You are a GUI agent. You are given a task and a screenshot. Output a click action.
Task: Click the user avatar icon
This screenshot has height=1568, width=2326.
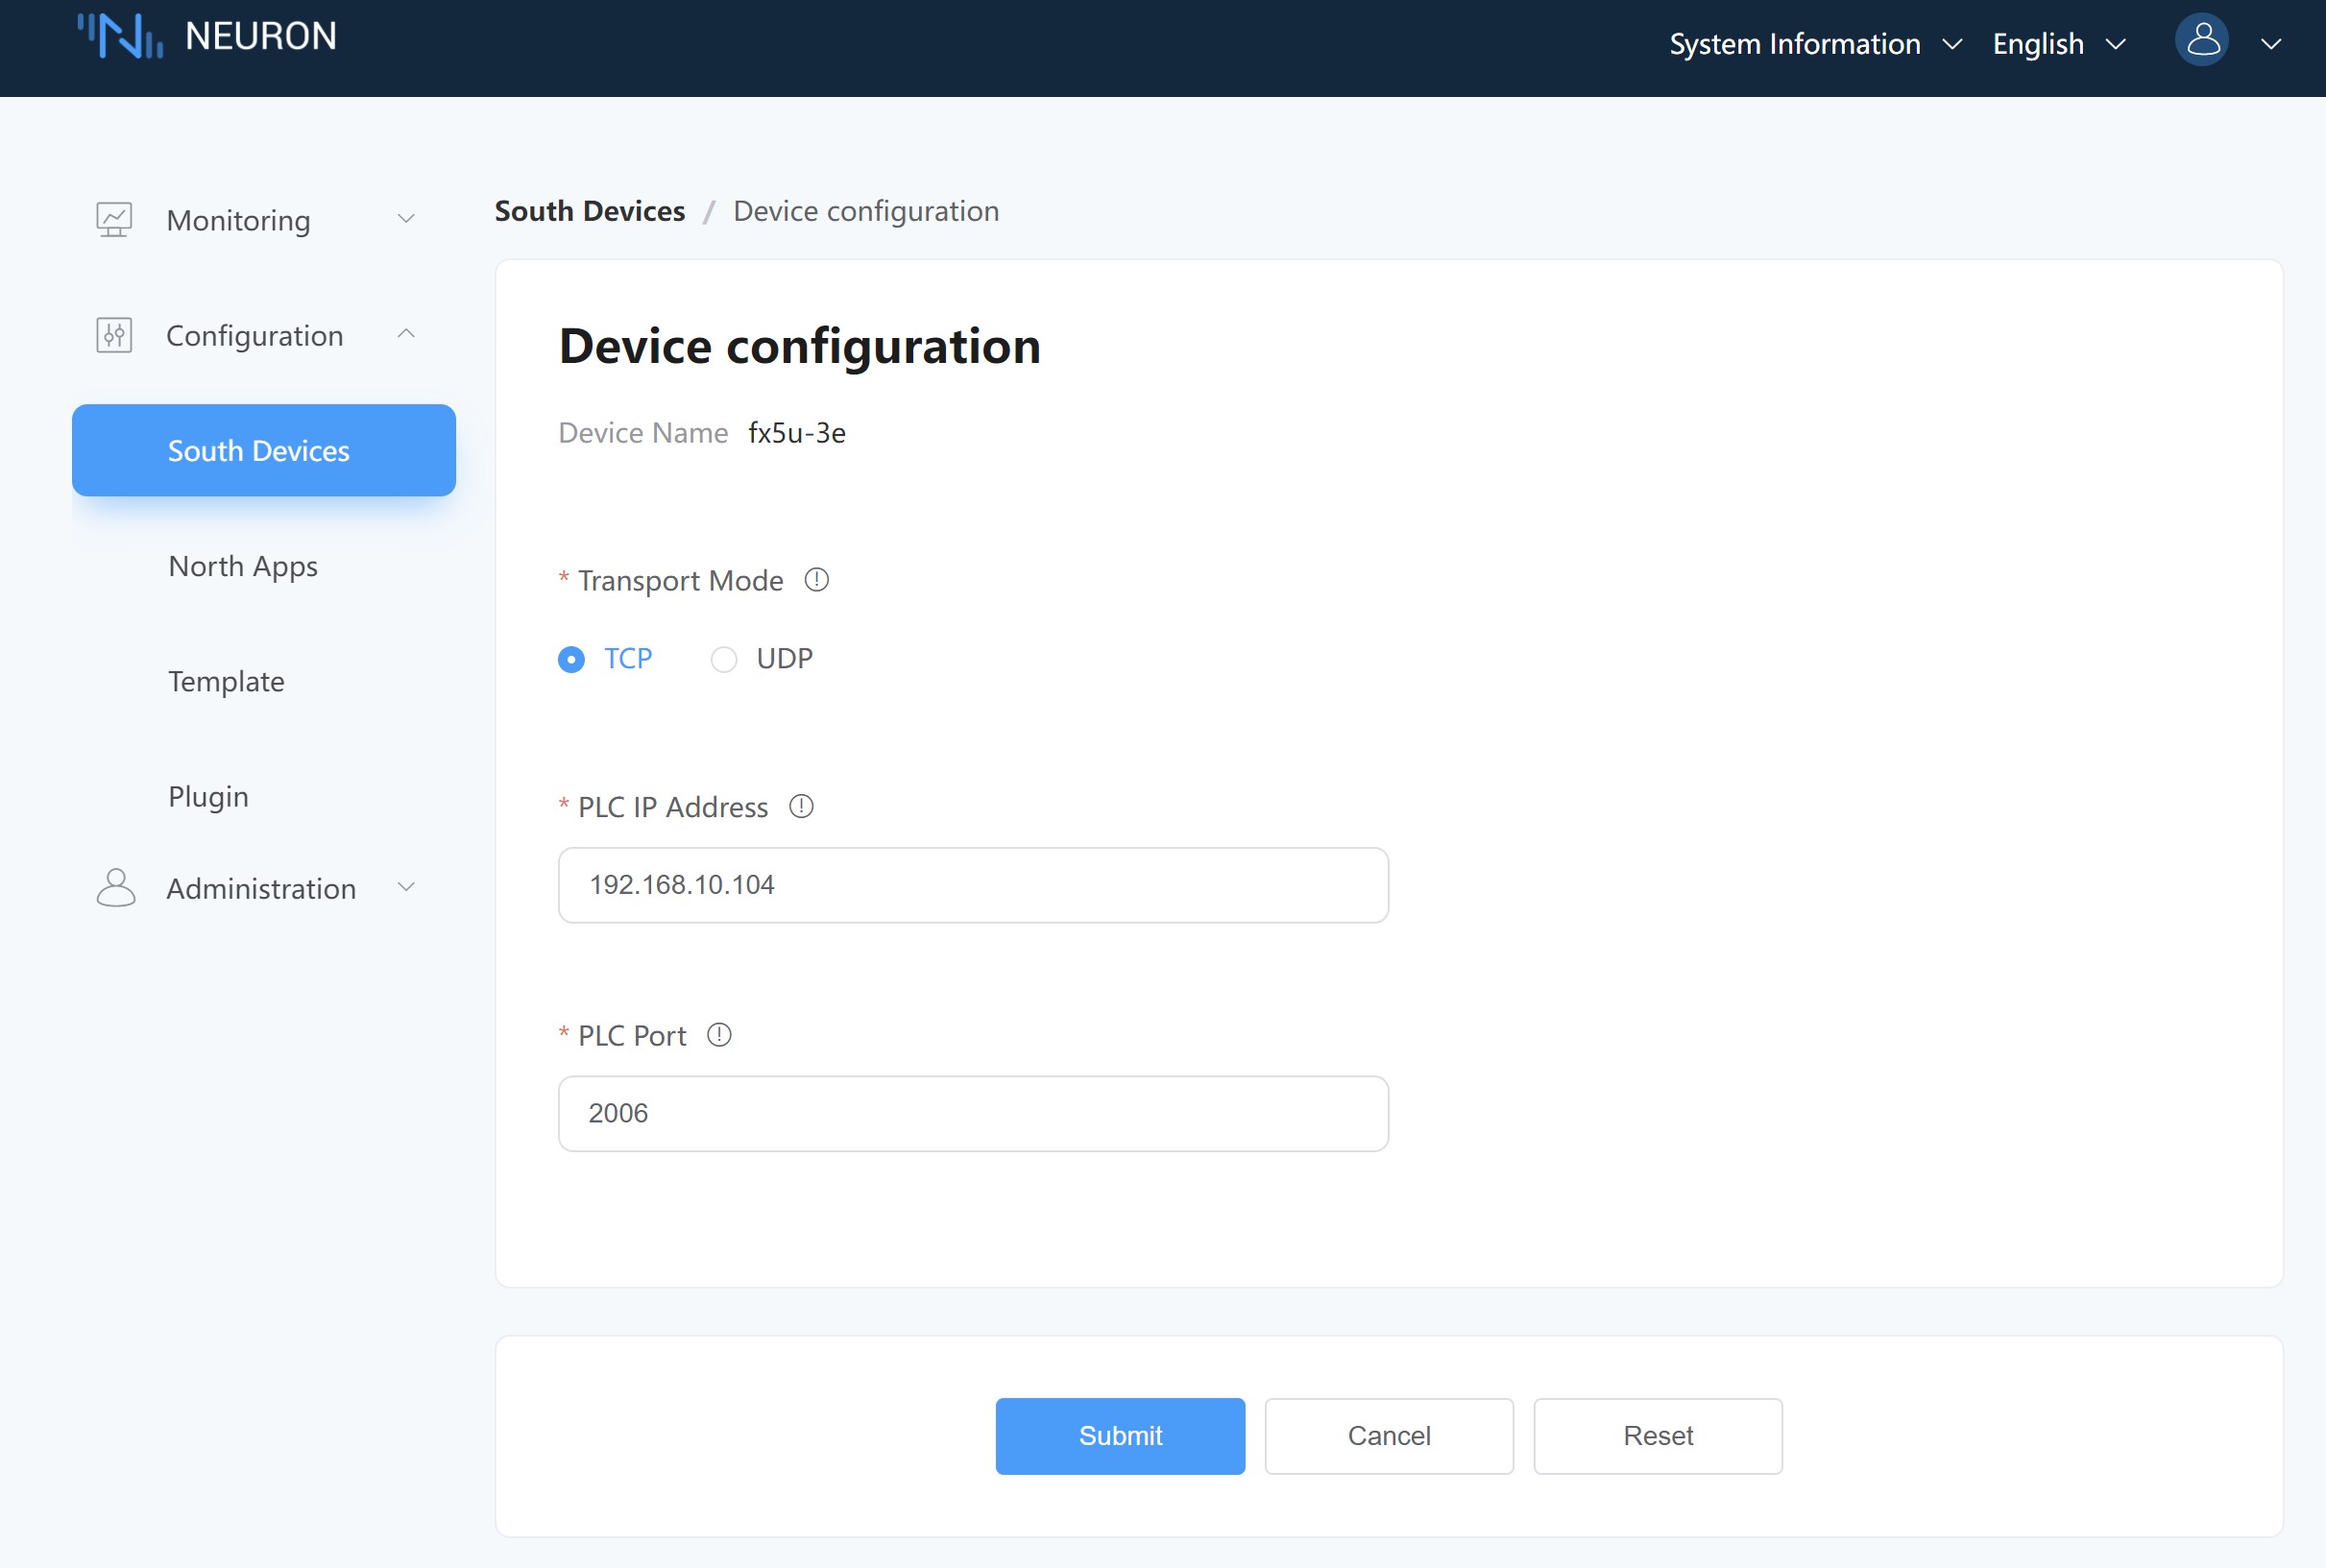tap(2201, 41)
